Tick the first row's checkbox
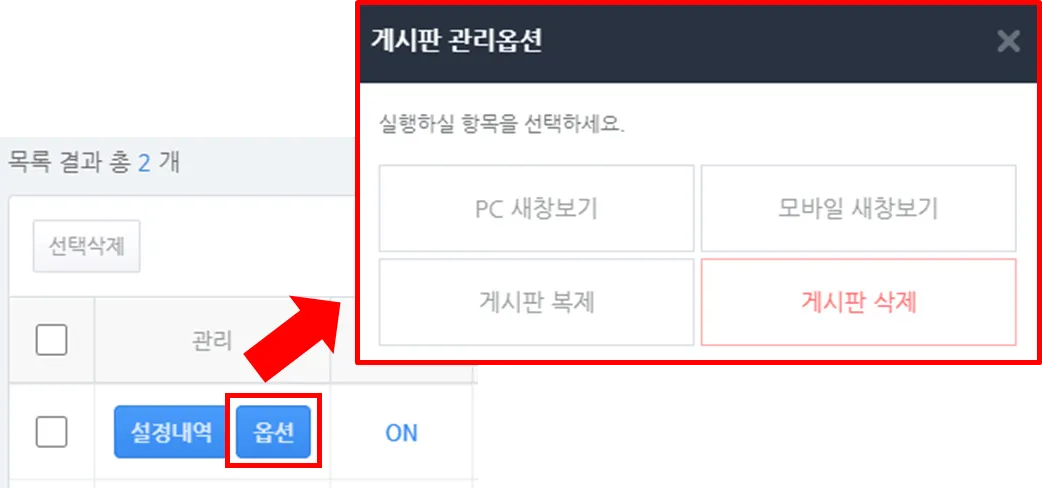The height and width of the screenshot is (488, 1042). (51, 432)
